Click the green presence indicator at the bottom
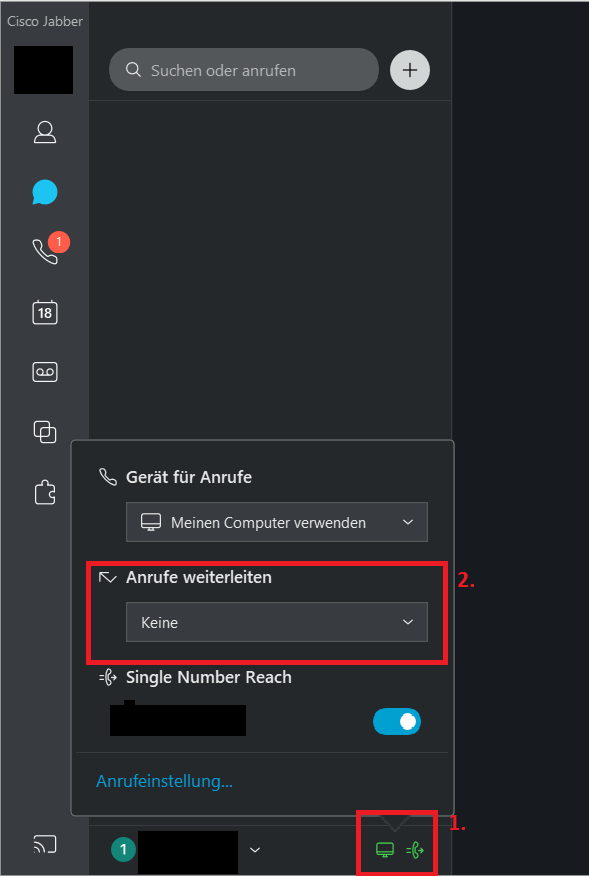 [123, 851]
